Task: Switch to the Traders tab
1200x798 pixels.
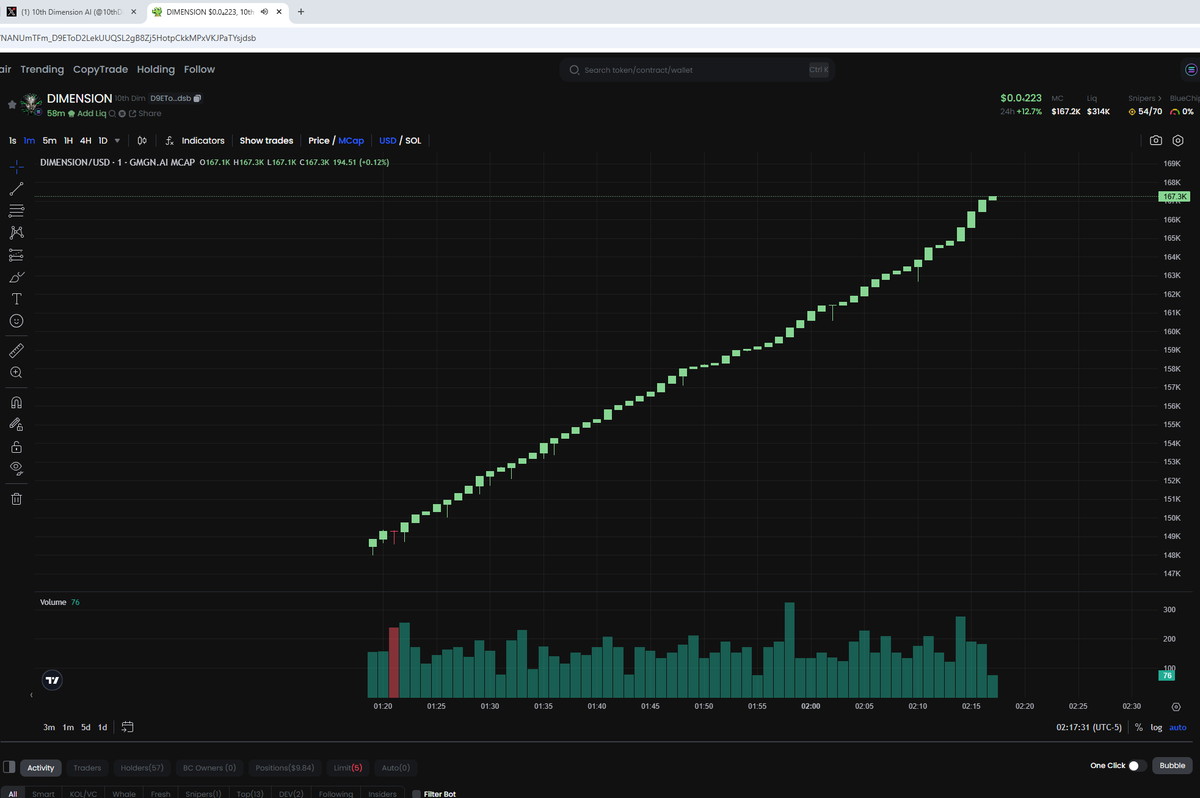Action: pos(87,768)
